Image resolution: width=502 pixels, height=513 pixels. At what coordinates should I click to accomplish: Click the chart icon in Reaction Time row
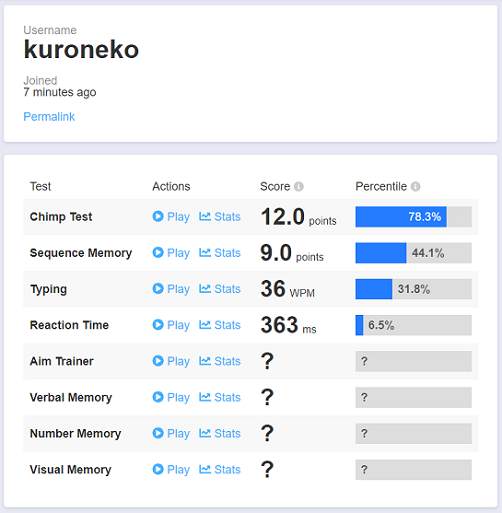[x=205, y=325]
